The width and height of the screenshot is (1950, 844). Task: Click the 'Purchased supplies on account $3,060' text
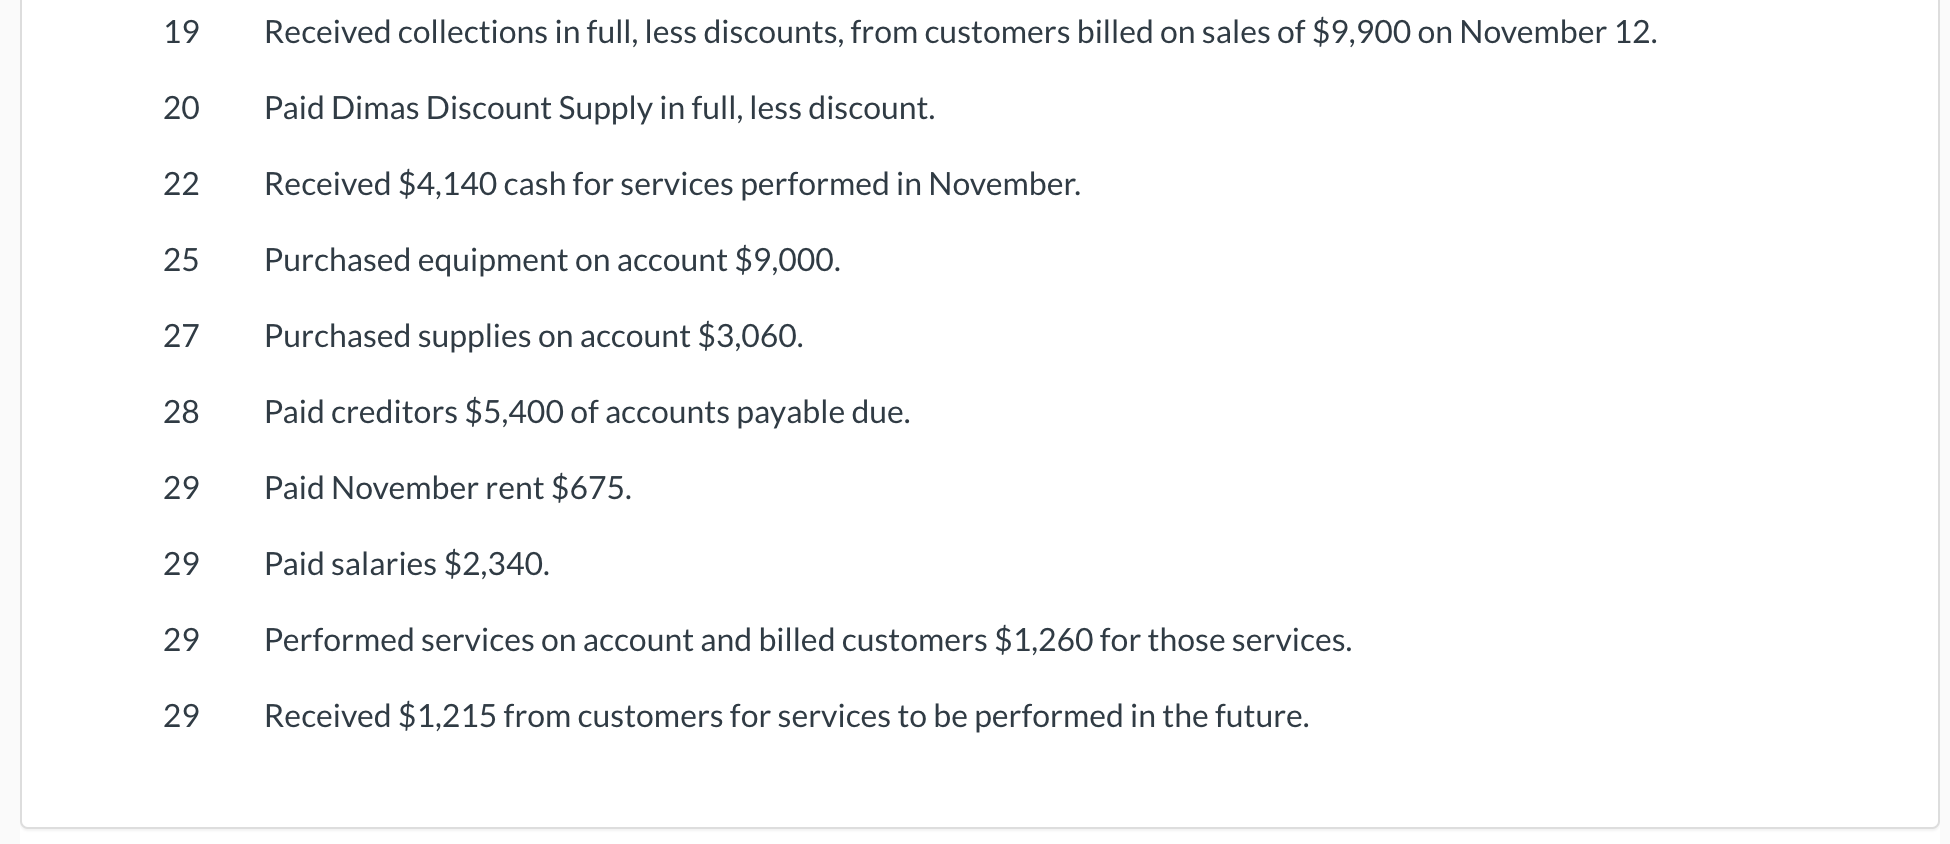(x=533, y=336)
